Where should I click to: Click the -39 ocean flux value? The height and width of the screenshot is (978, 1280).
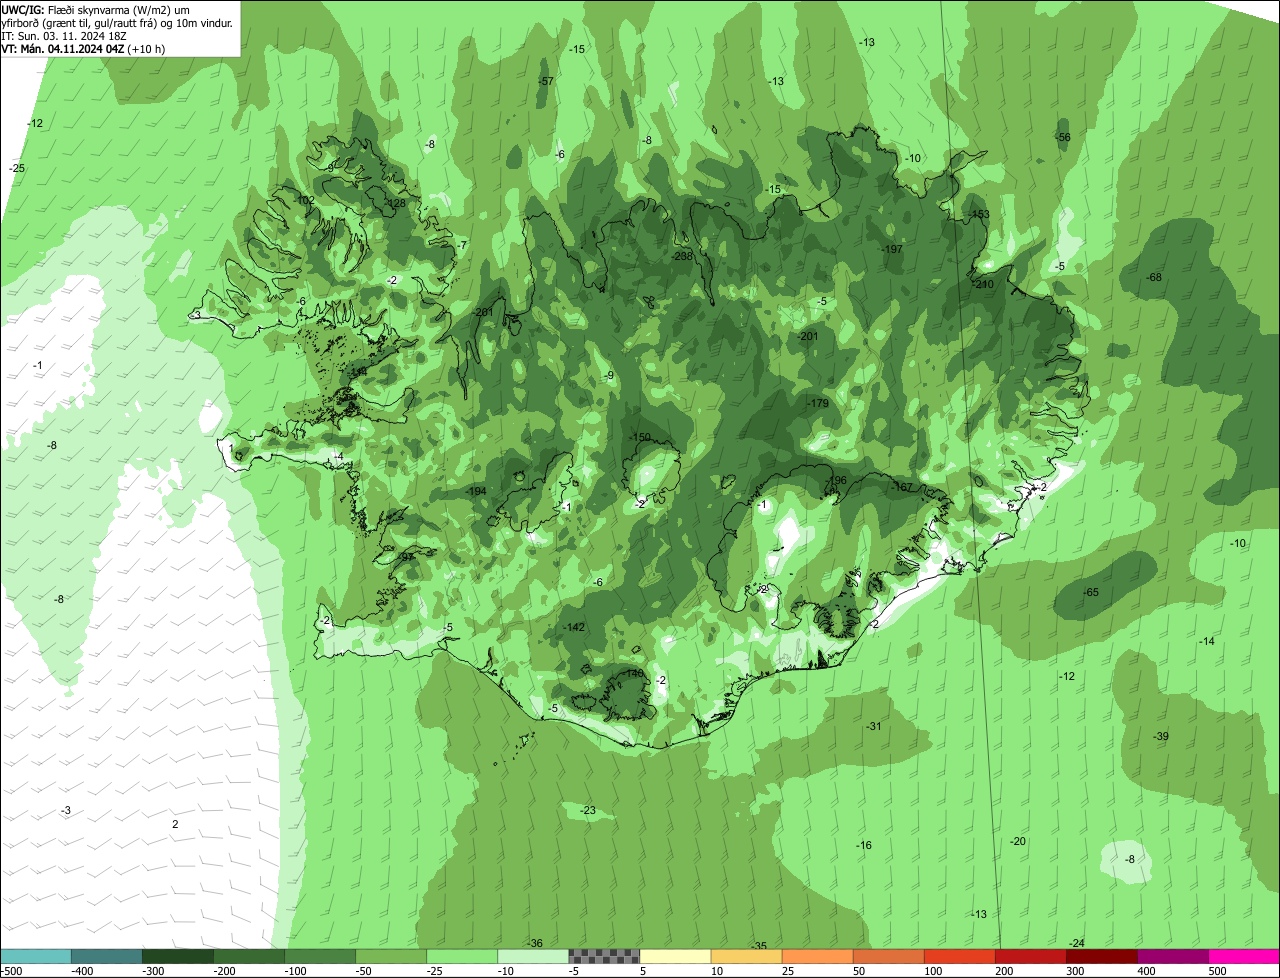pyautogui.click(x=1160, y=736)
